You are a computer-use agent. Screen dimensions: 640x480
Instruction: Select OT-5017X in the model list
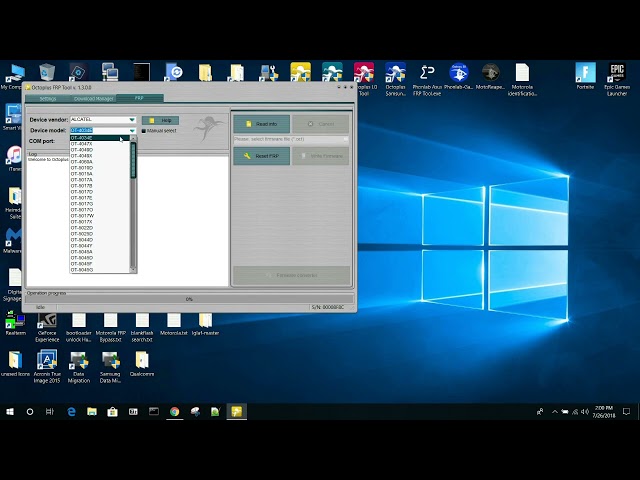coord(100,222)
